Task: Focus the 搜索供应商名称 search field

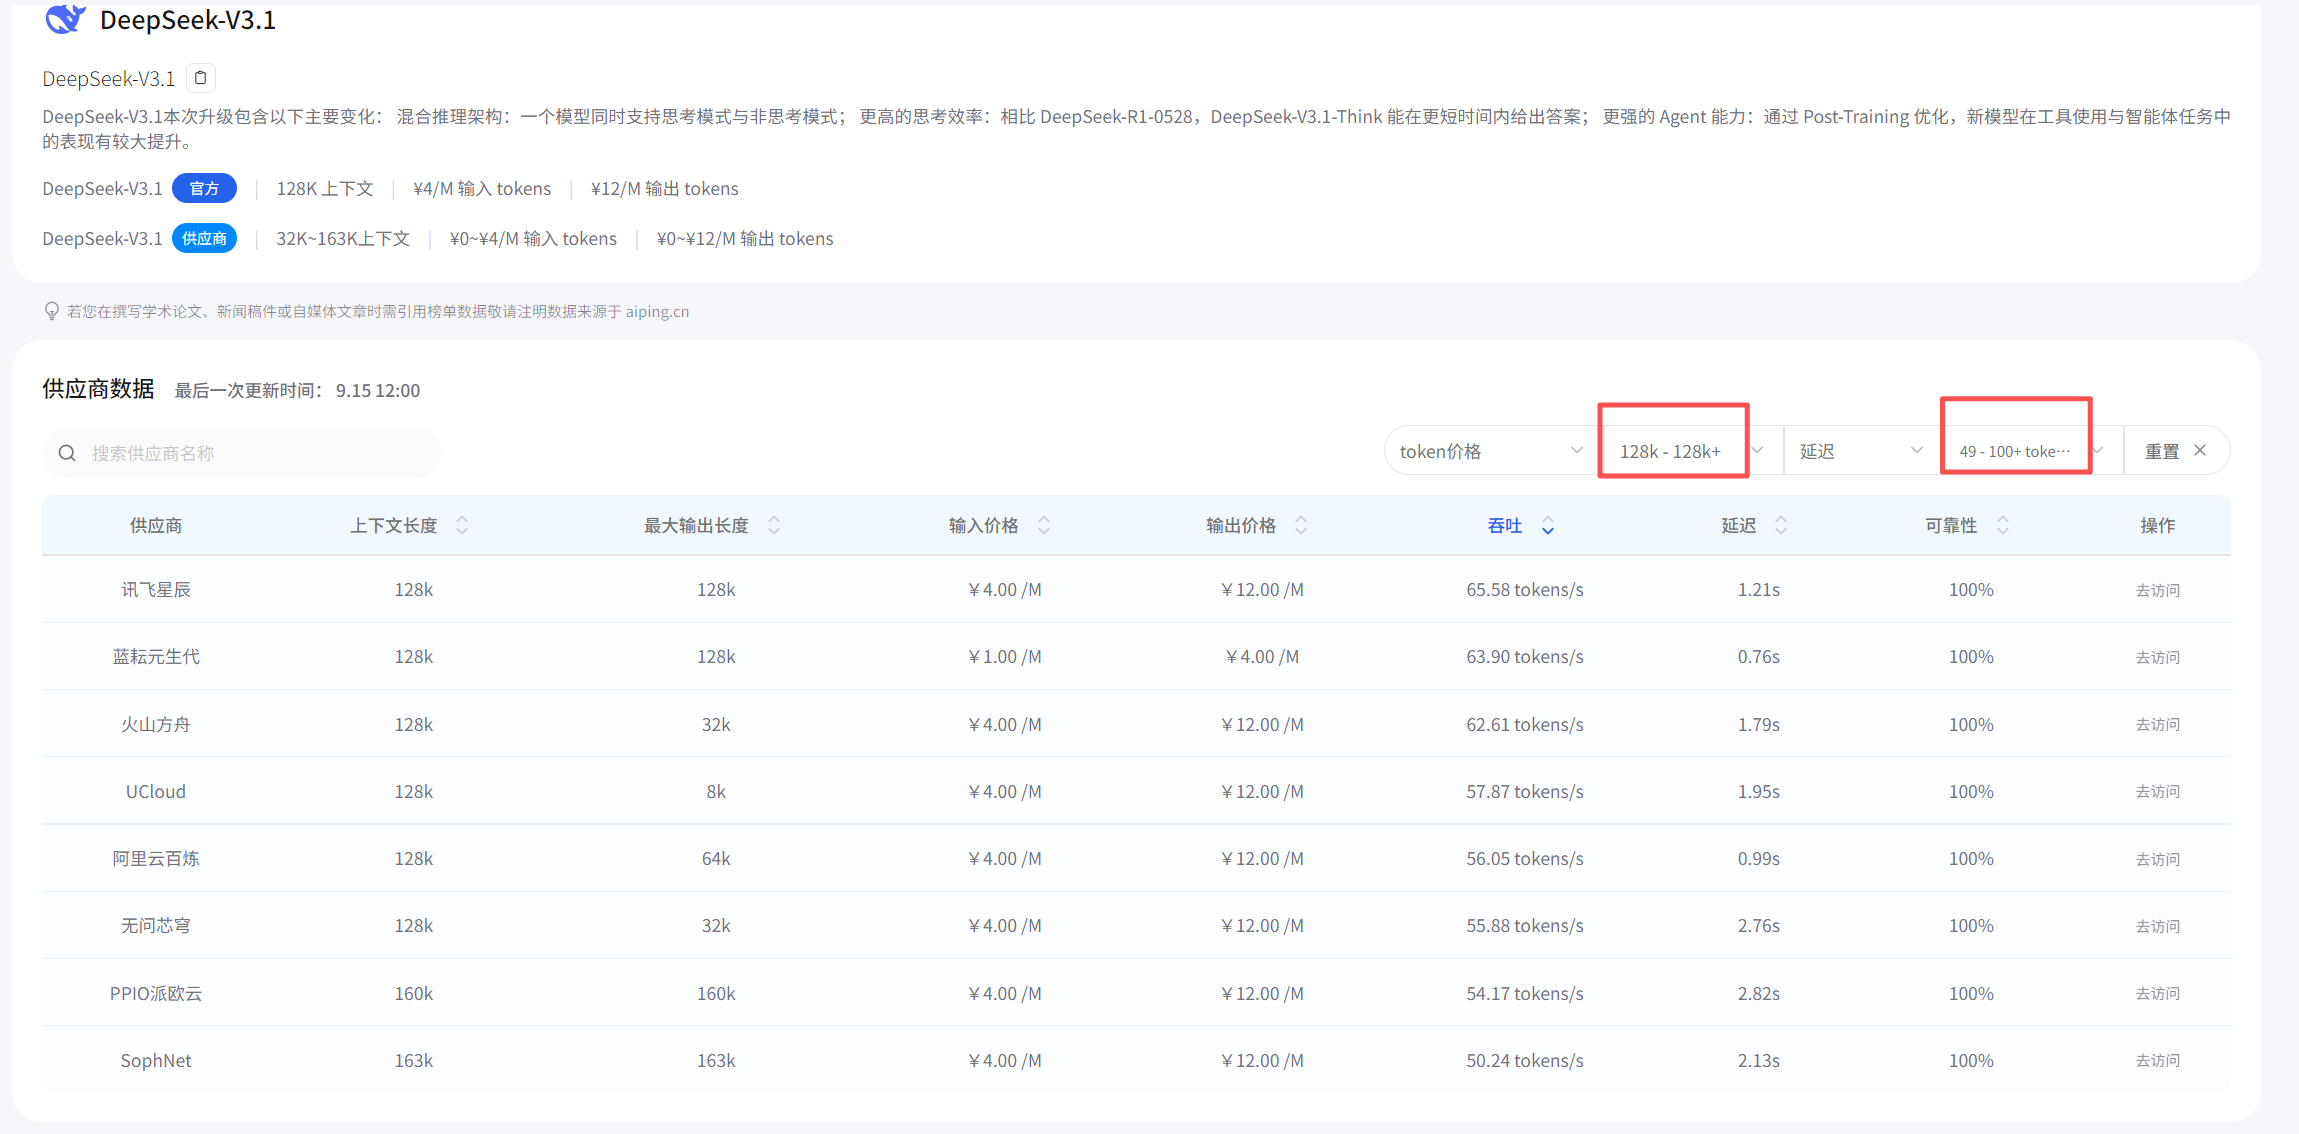Action: 242,453
